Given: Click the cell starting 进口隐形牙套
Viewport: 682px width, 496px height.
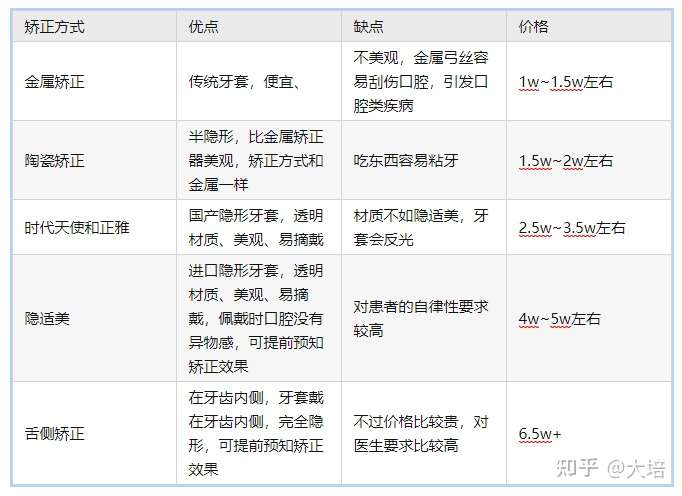Looking at the screenshot, I should [259, 318].
